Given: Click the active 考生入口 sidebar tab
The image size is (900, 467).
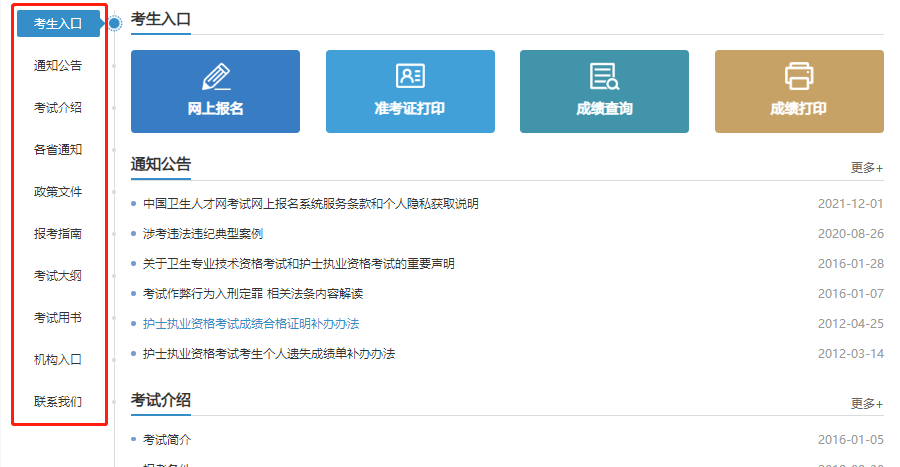Looking at the screenshot, I should coord(58,24).
